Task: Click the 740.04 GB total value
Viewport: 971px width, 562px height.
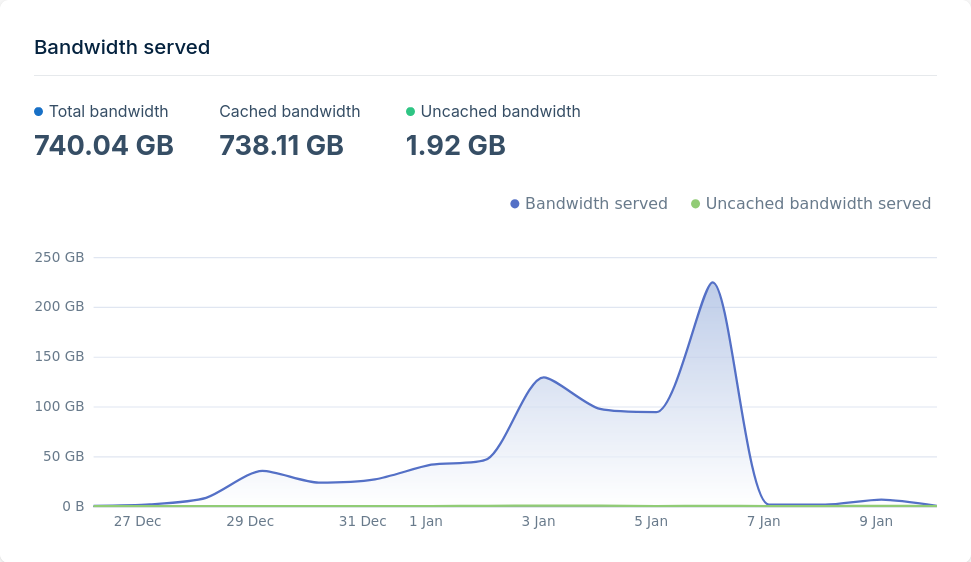Action: [x=104, y=146]
